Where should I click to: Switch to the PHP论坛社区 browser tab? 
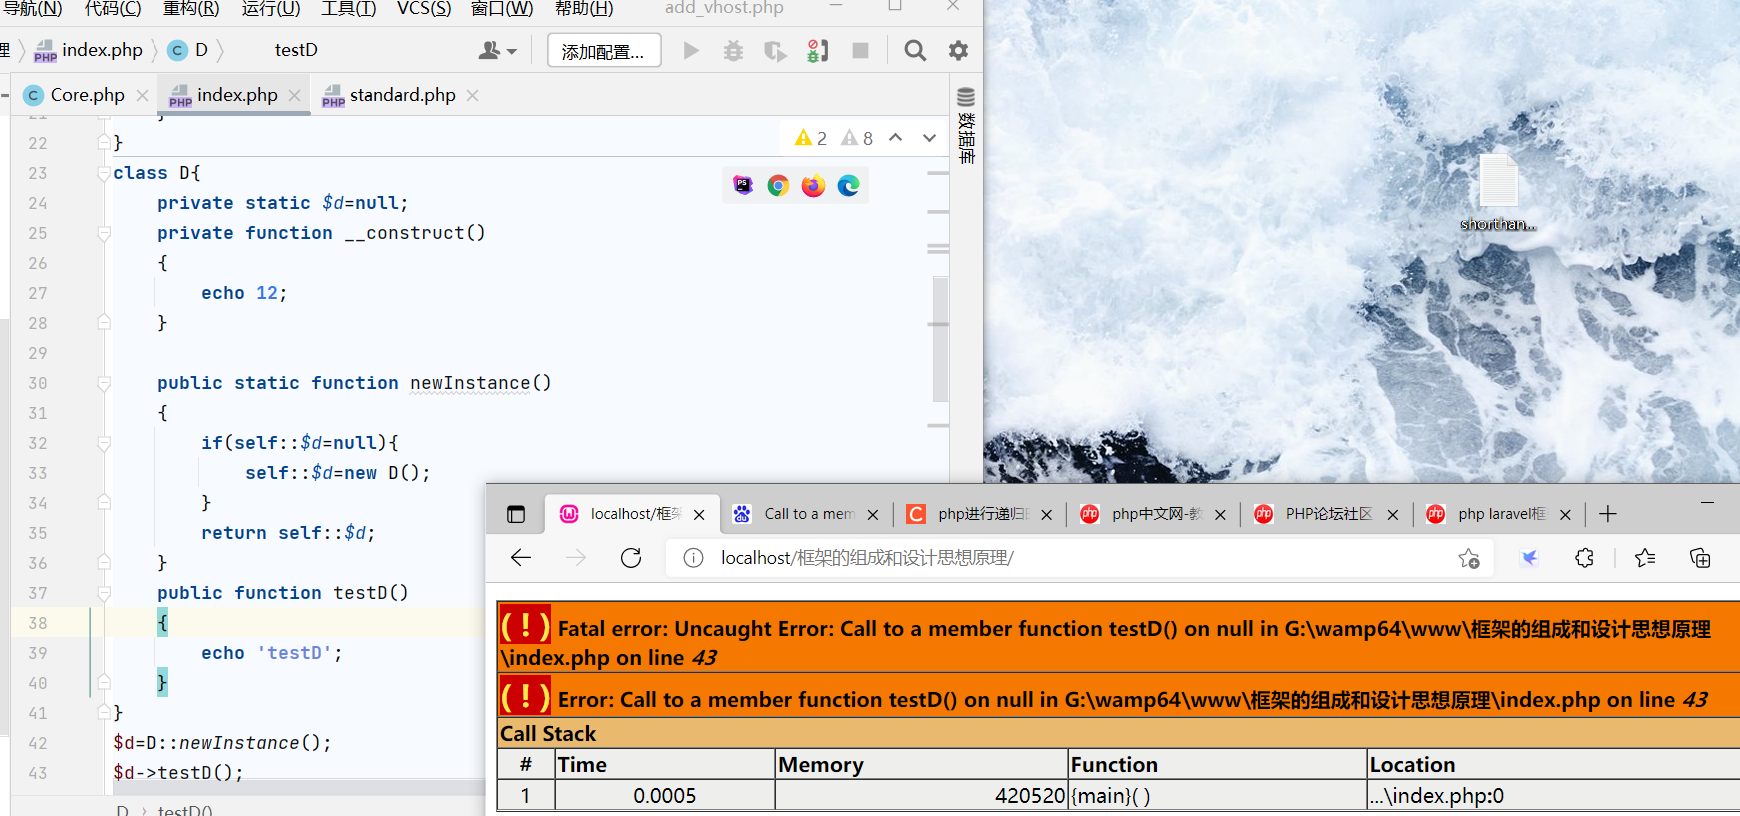tap(1328, 514)
